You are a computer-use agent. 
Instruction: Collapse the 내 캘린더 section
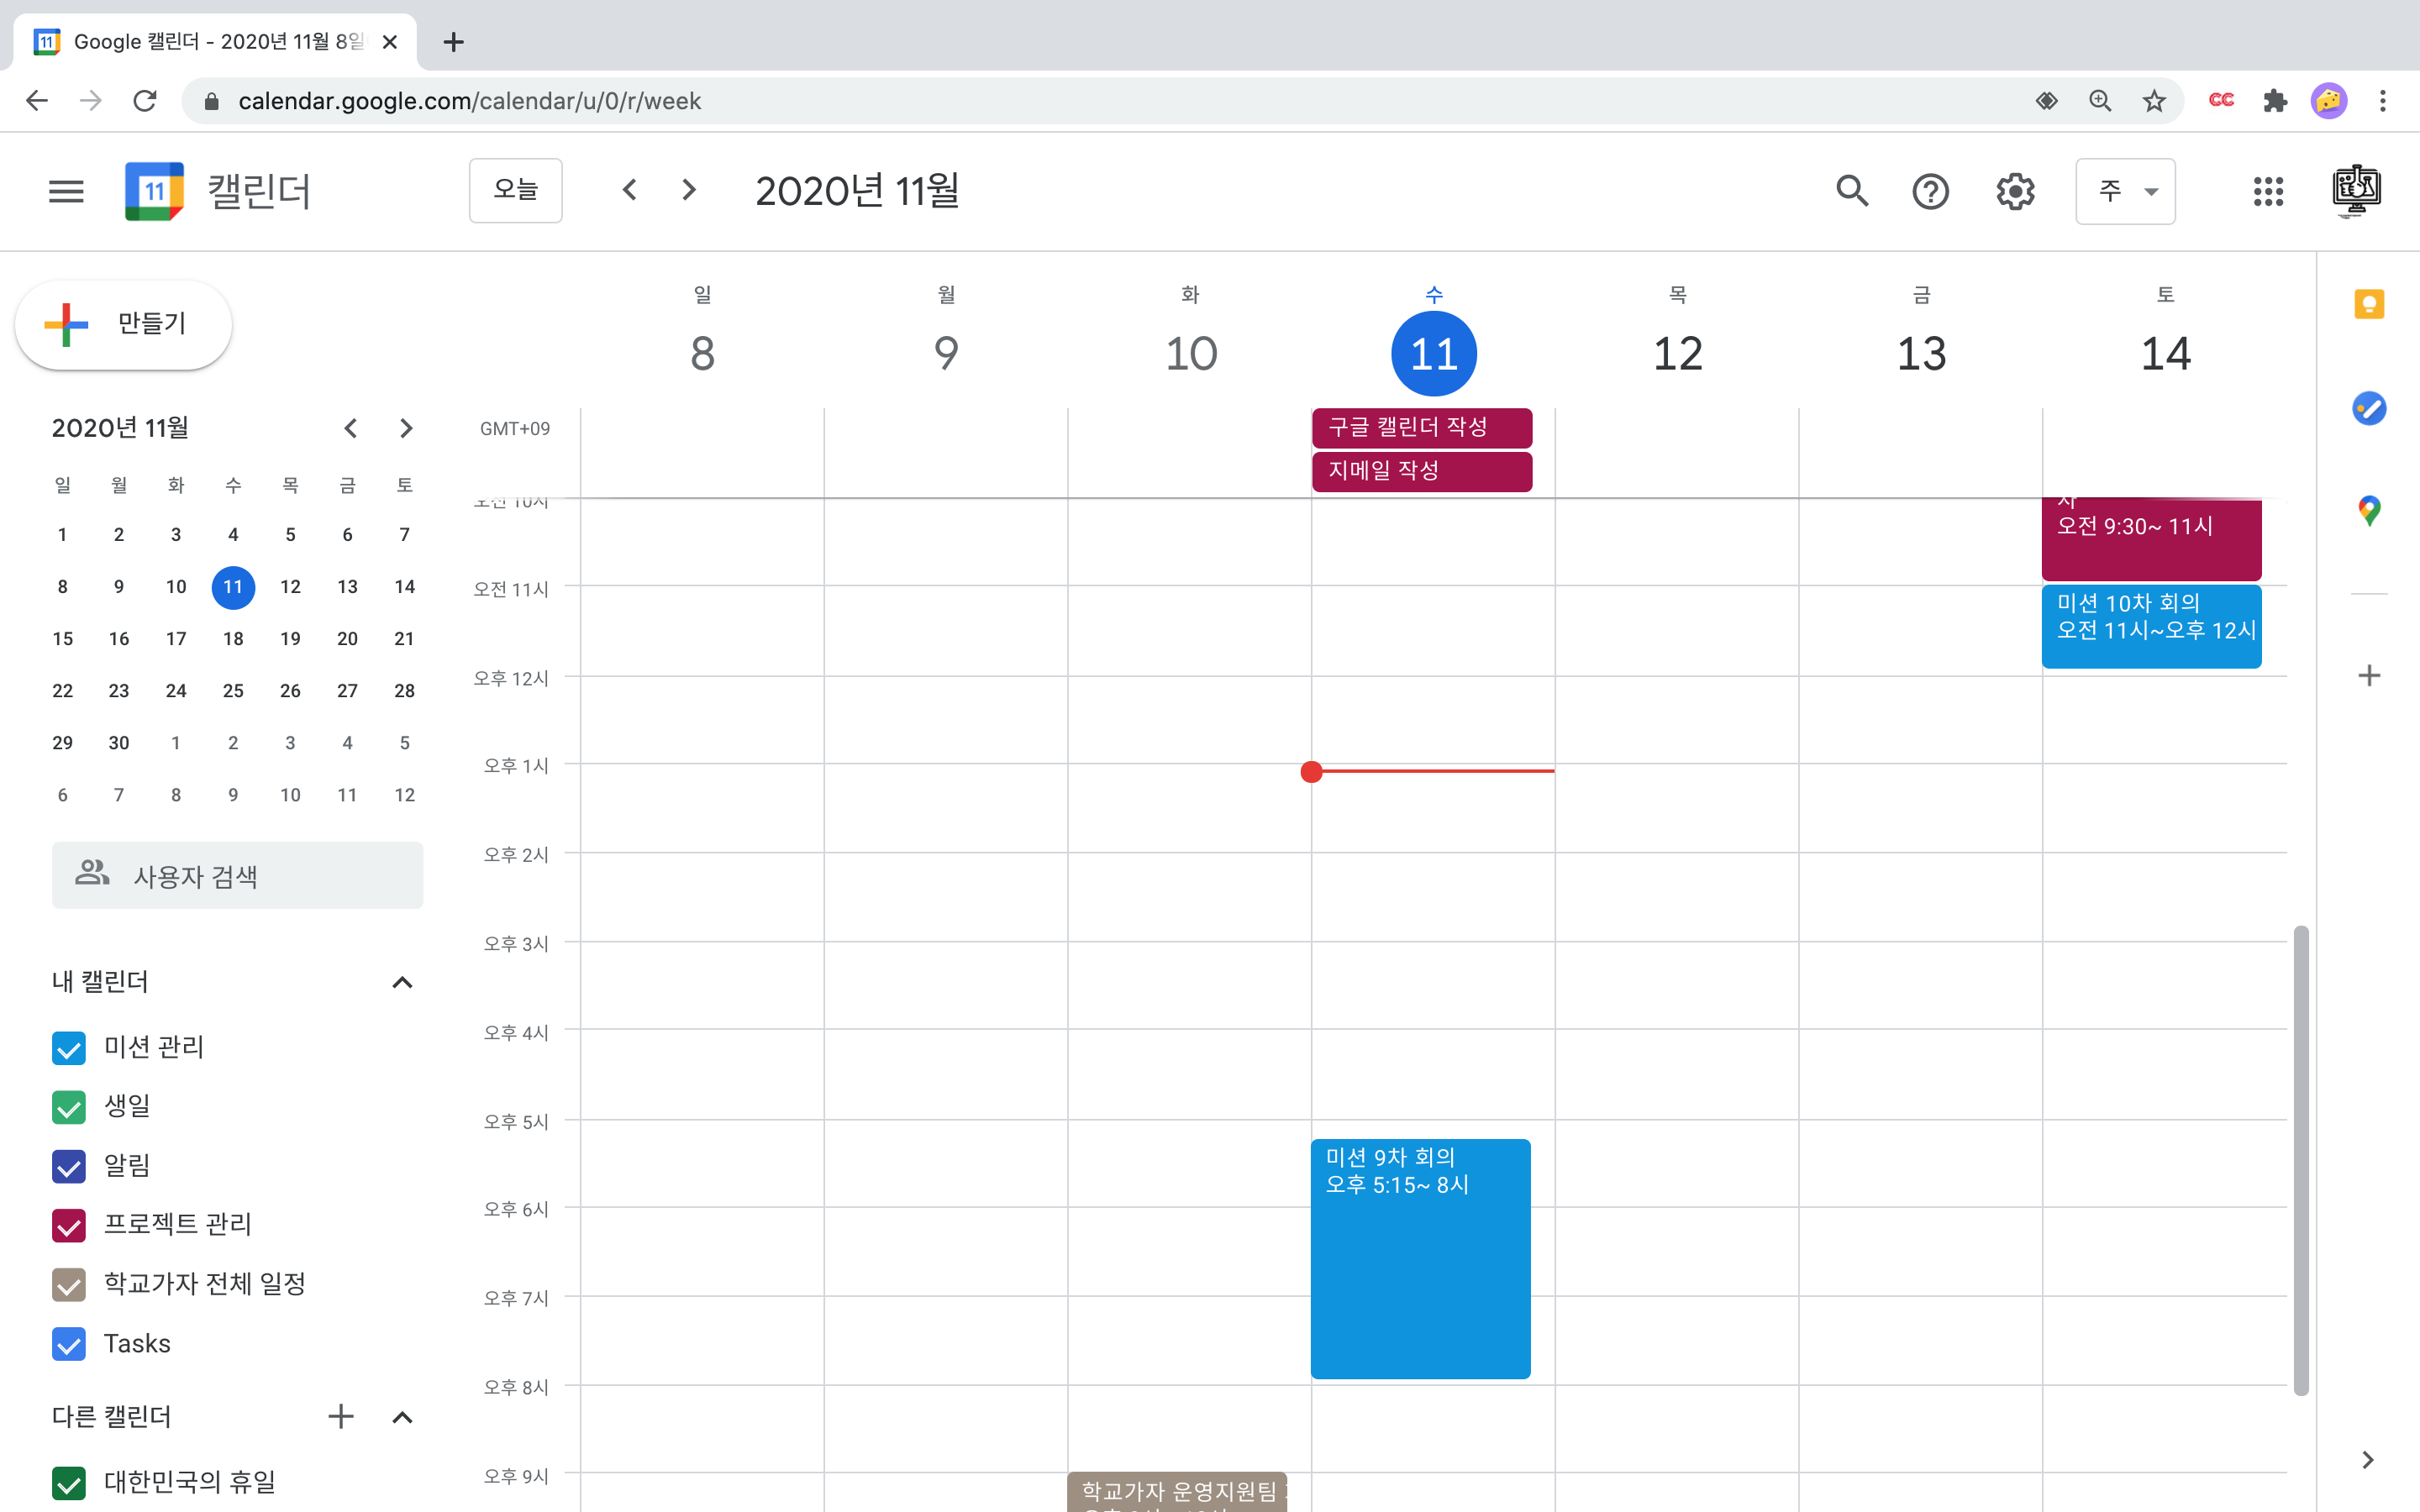tap(402, 982)
